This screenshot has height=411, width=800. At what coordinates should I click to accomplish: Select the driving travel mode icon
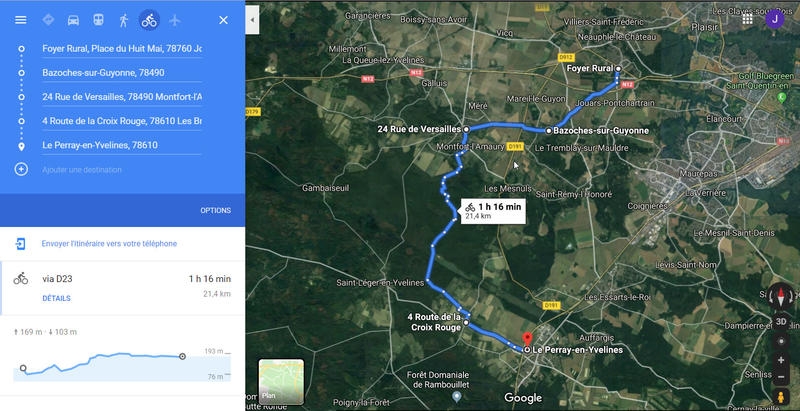pos(73,20)
